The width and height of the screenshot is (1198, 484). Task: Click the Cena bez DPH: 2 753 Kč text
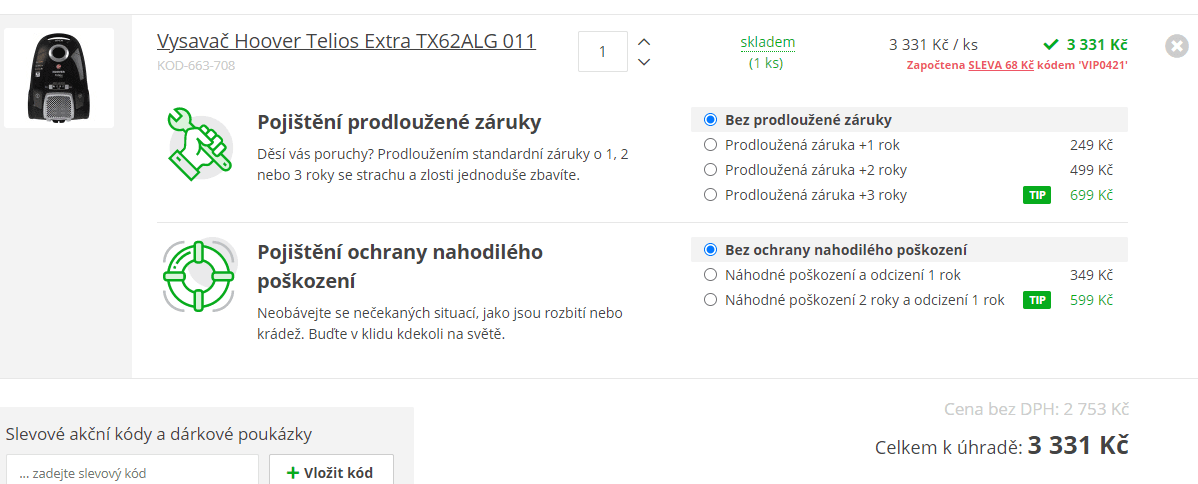point(1036,410)
